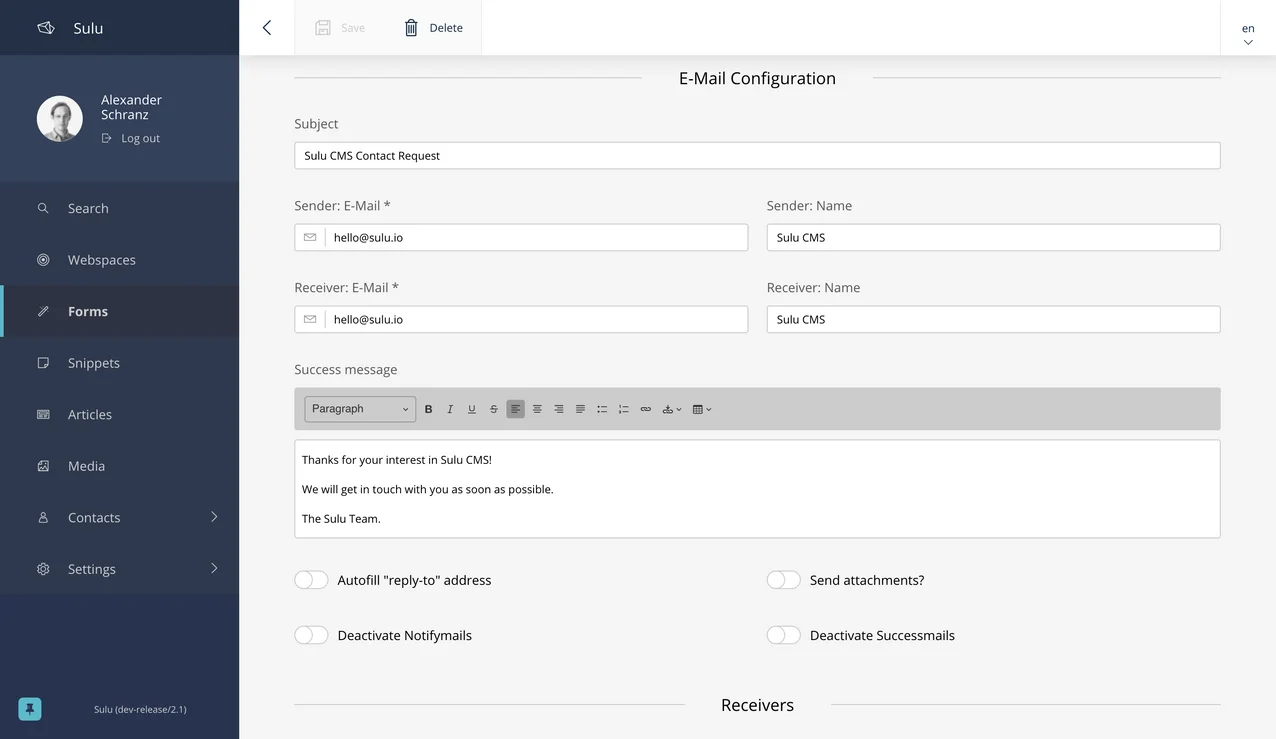Insert a hyperlink in the success message
The image size is (1276, 739).
(645, 409)
